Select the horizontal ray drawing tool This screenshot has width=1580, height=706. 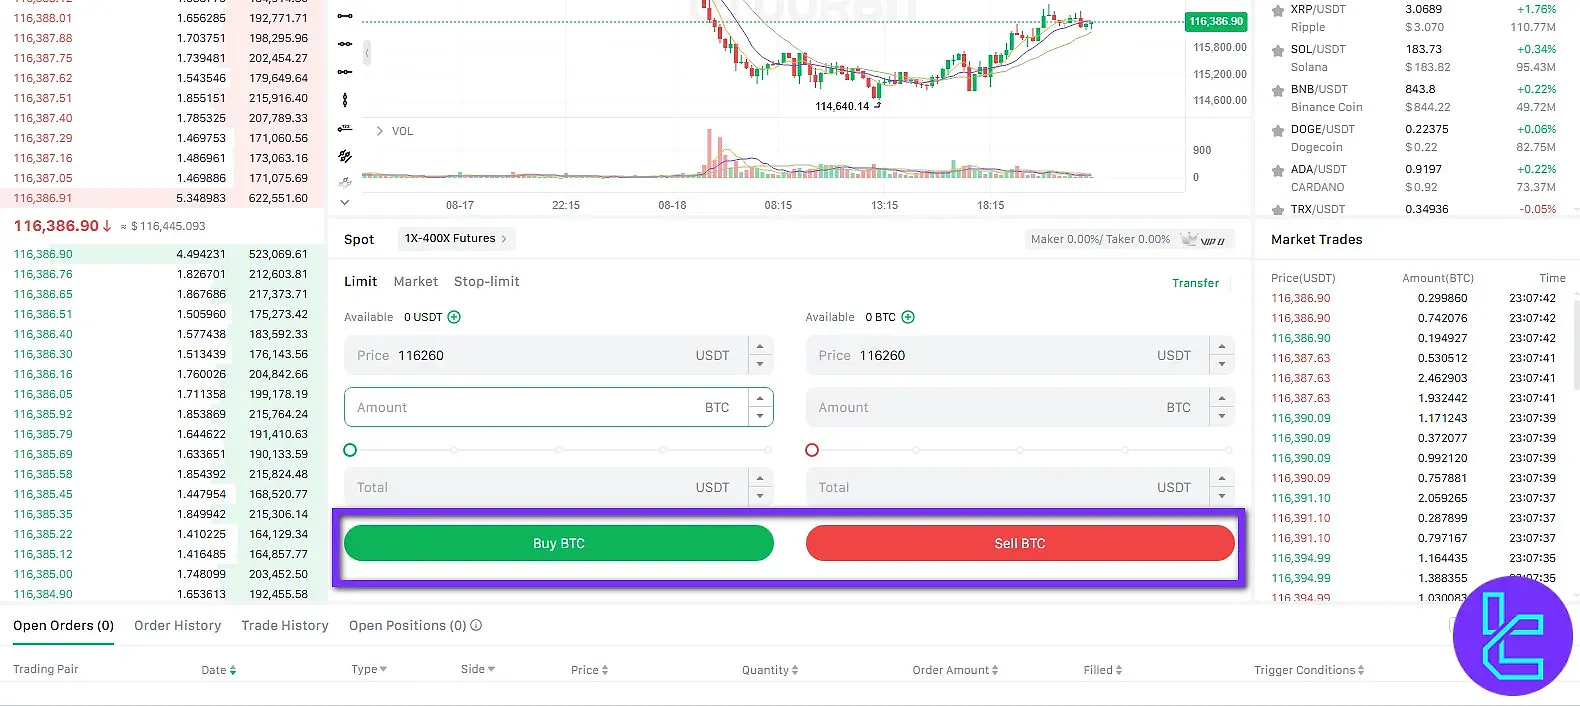tap(344, 72)
